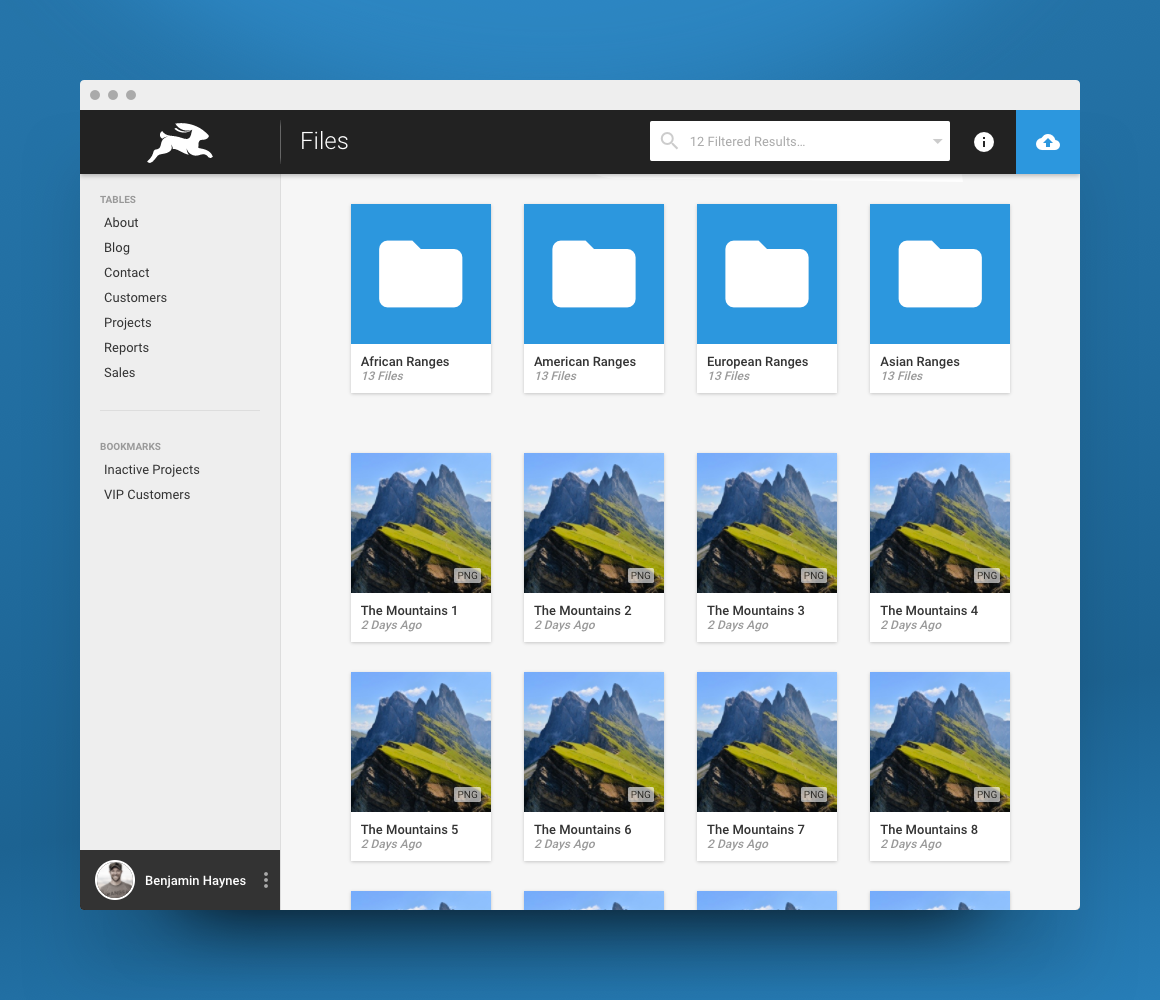Open the Asian Ranges folder icon

tap(940, 274)
